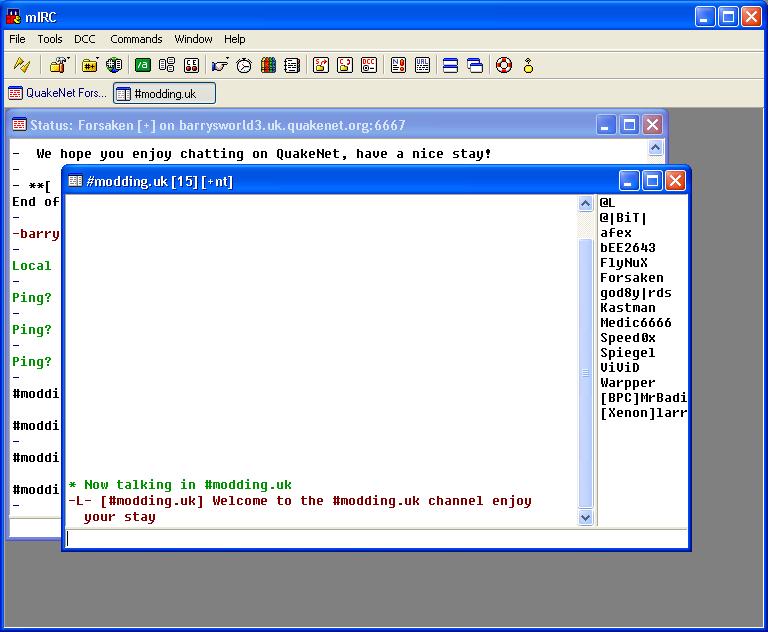Open the Notify list icon
Viewport: 768px width, 632px height.
coord(398,65)
